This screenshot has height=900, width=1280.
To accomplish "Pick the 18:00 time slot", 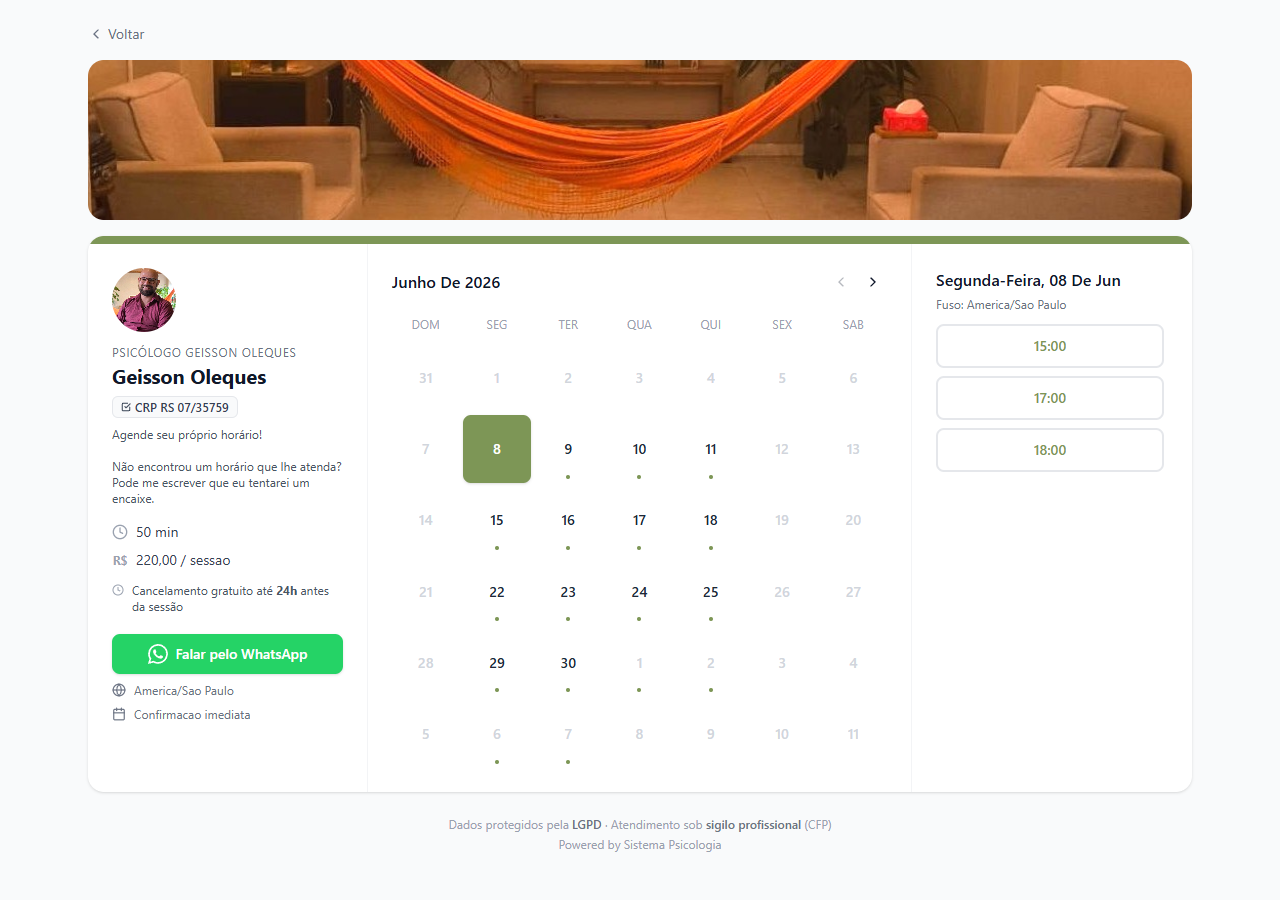I will (x=1050, y=450).
